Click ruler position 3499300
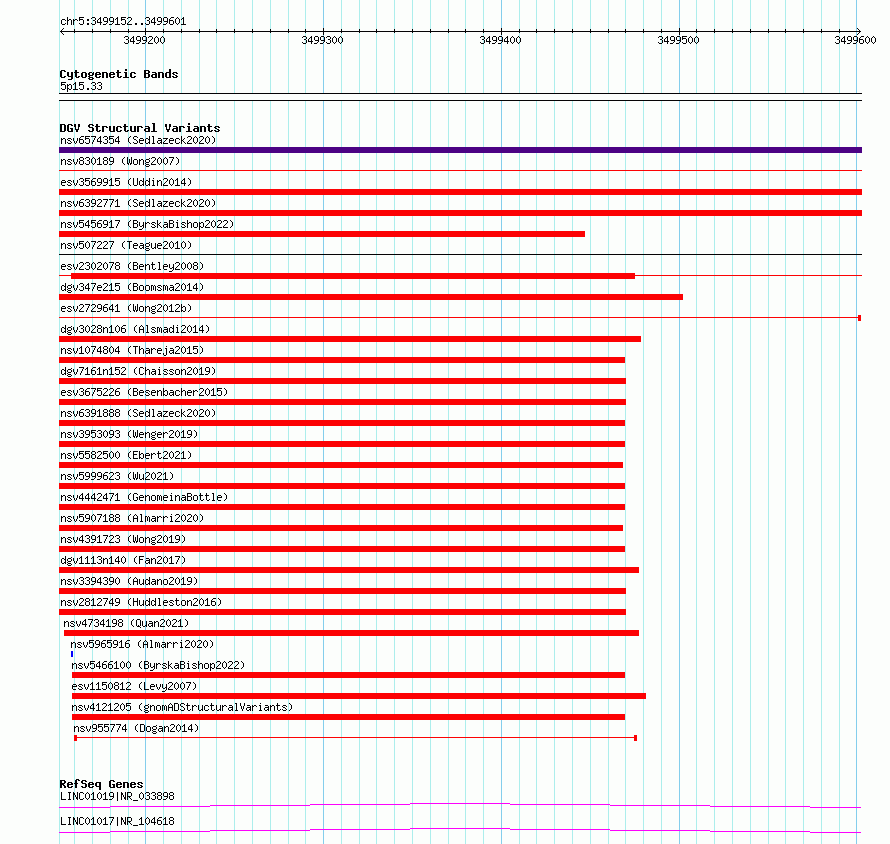 pyautogui.click(x=322, y=40)
